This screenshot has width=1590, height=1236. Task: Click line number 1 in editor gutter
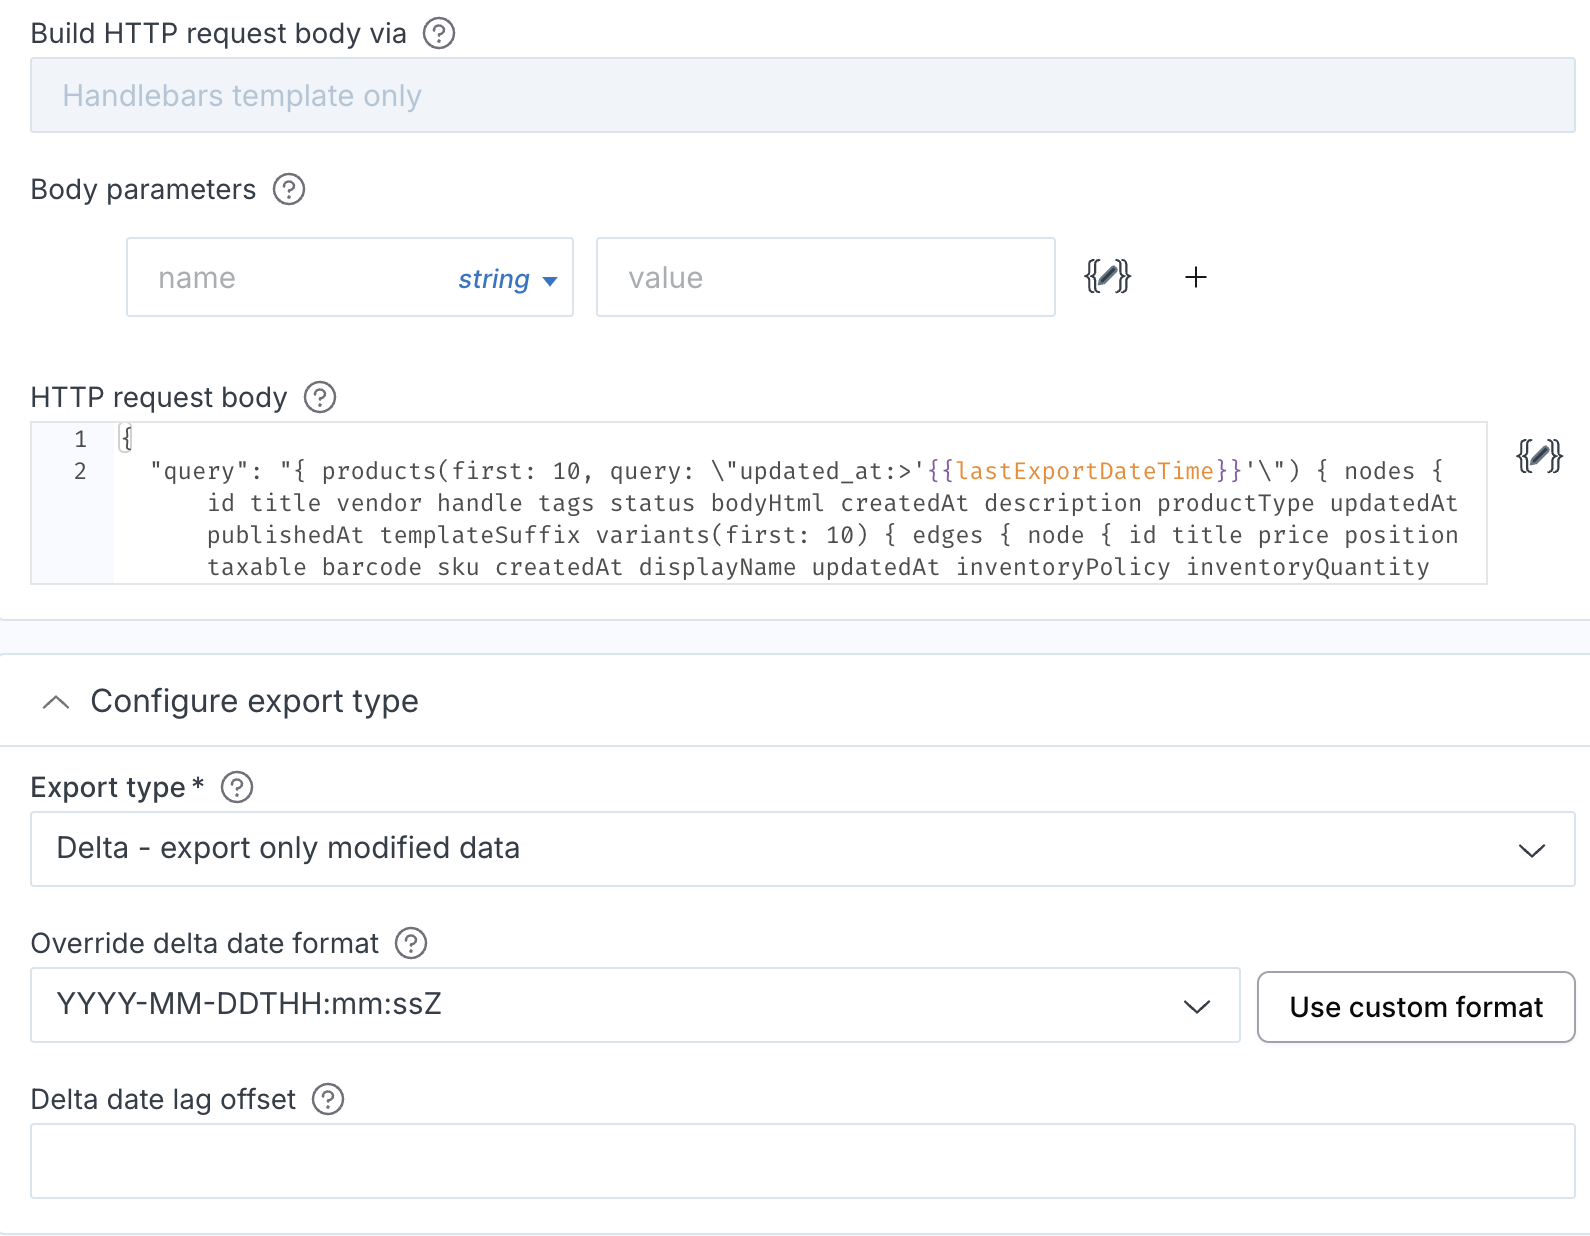click(x=80, y=439)
